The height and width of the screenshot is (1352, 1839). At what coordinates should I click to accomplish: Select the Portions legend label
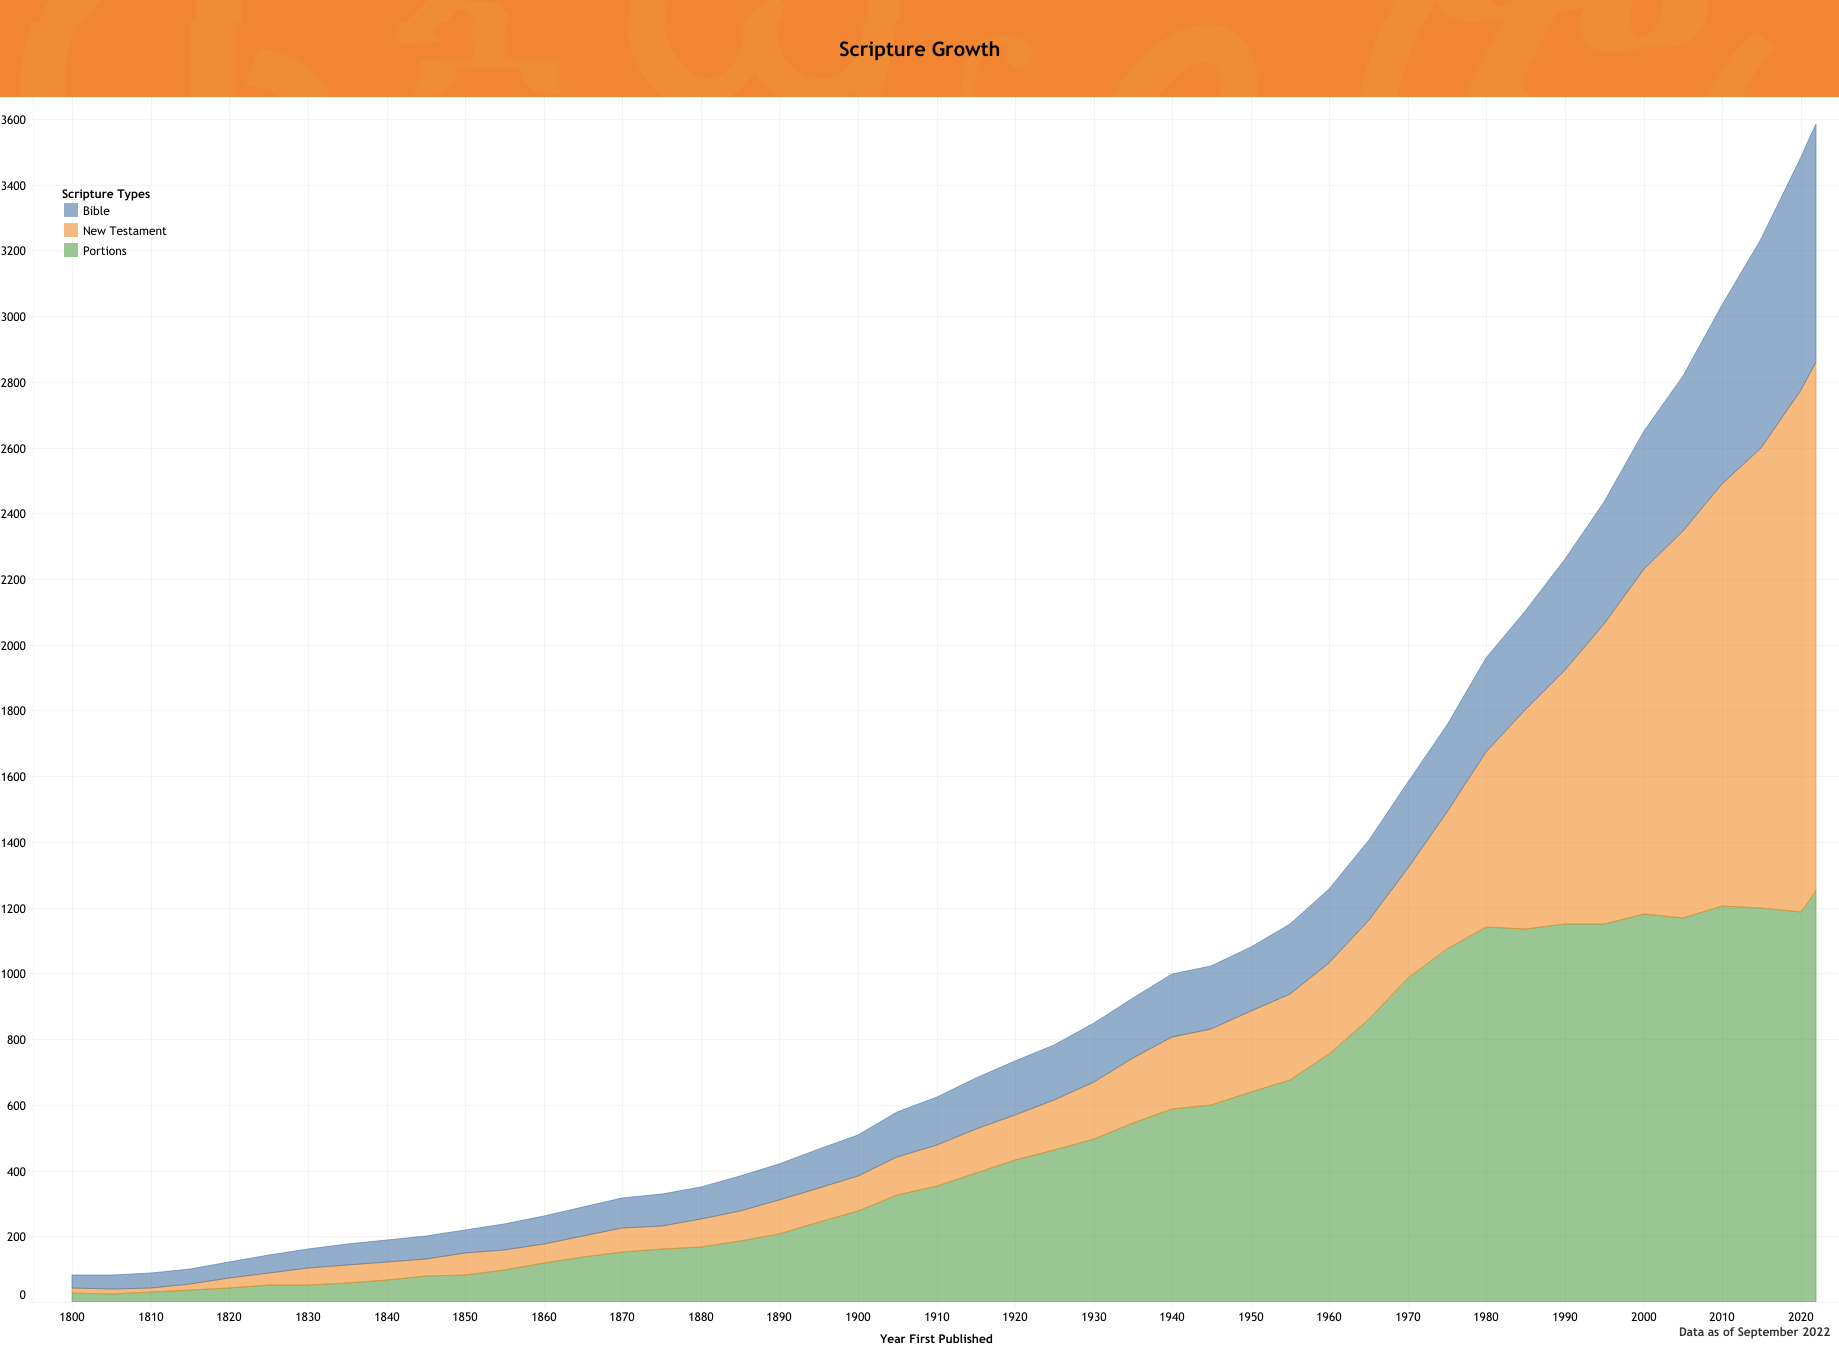[104, 251]
